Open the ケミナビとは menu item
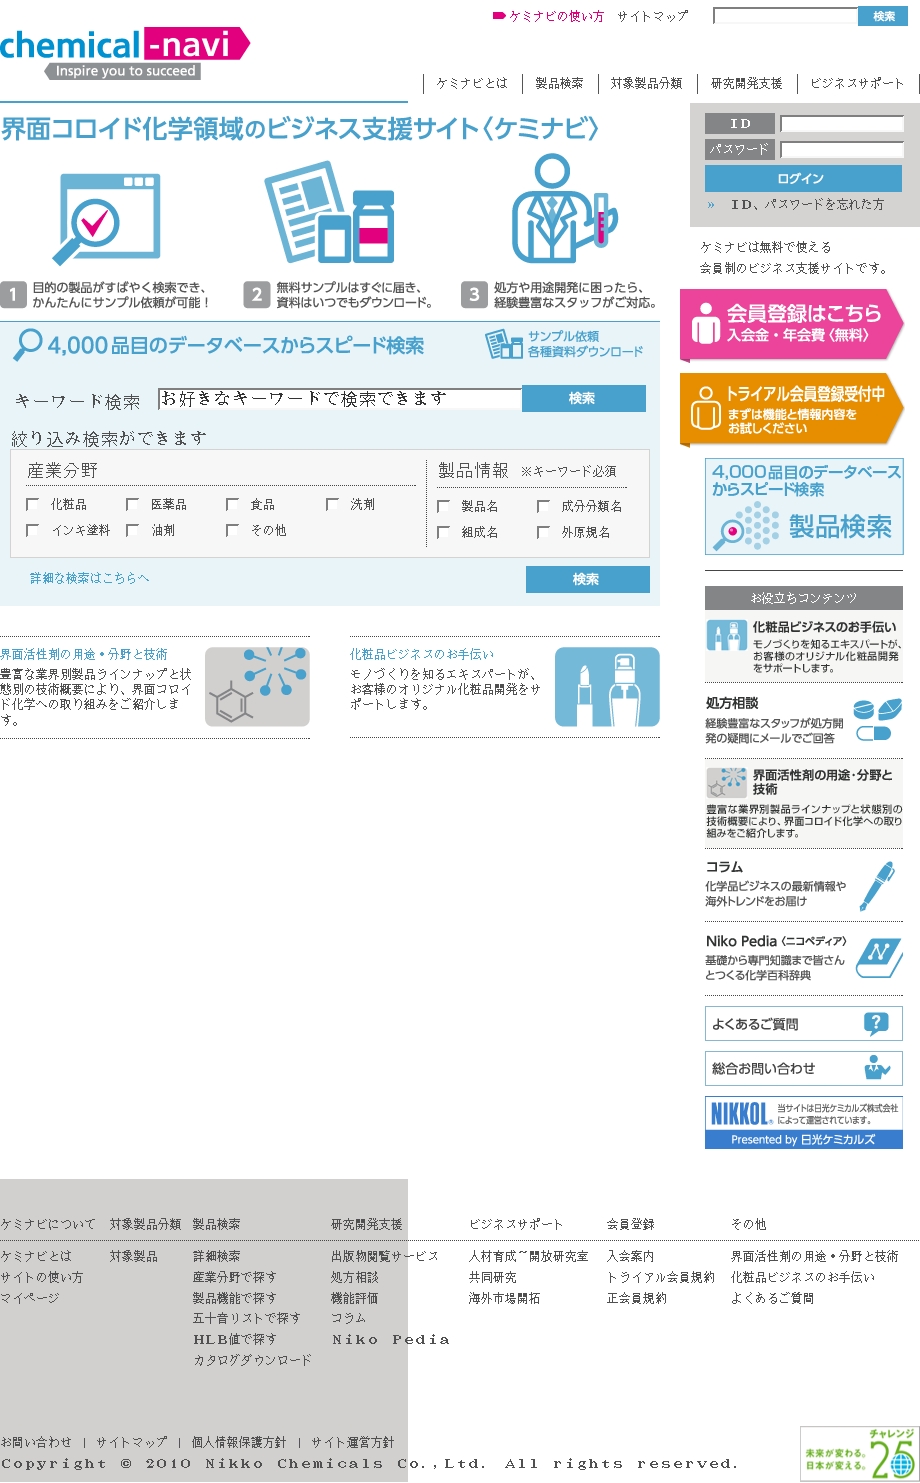 pyautogui.click(x=472, y=83)
